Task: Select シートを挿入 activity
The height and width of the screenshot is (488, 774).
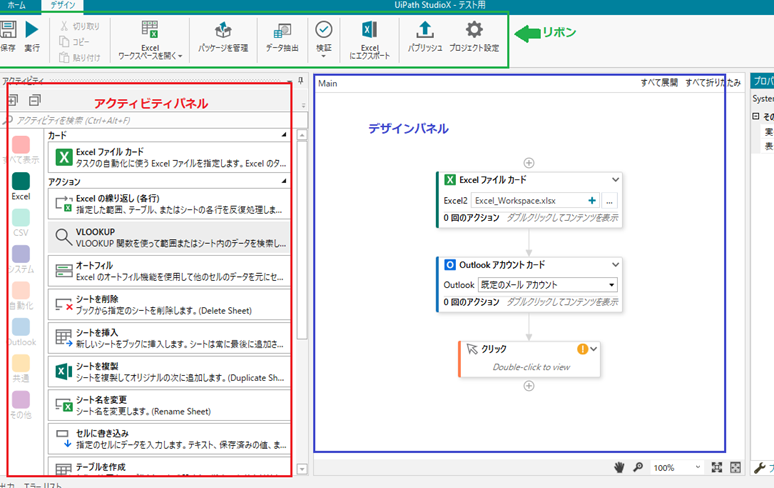Action: click(169, 338)
